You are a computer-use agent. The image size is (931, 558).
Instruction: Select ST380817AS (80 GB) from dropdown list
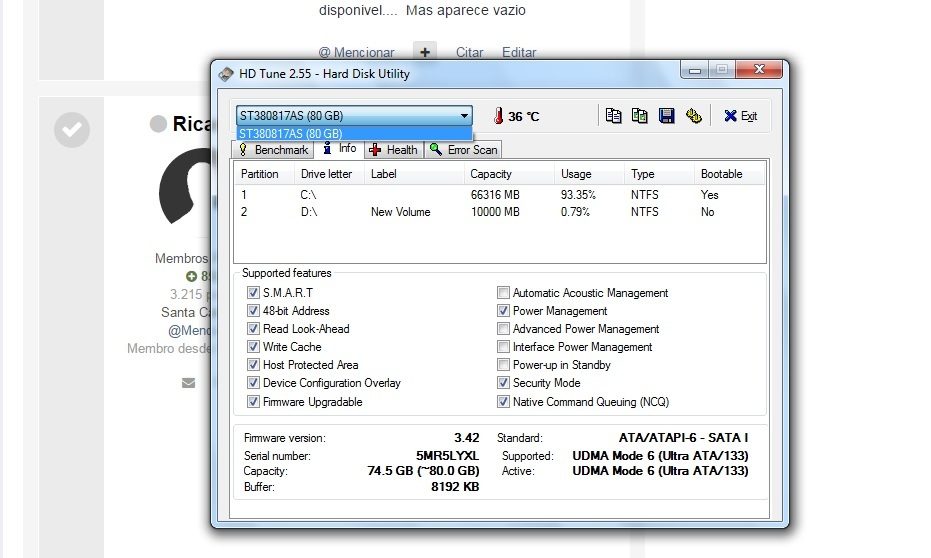(354, 134)
